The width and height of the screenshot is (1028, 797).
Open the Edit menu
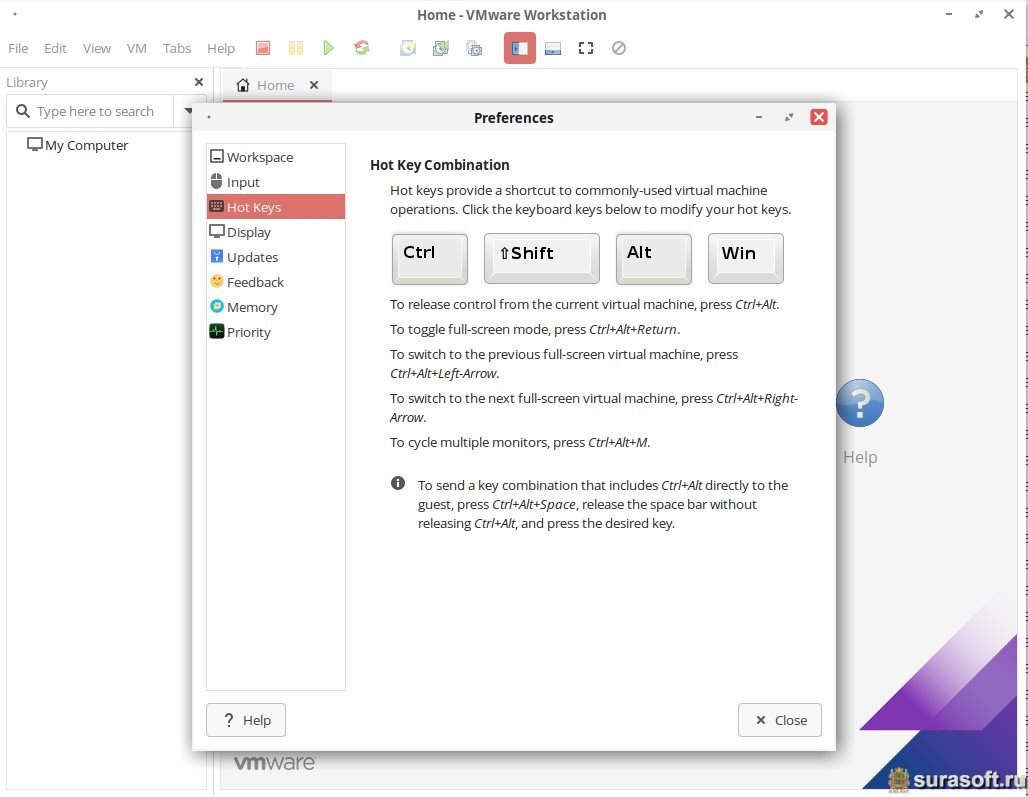pos(55,48)
